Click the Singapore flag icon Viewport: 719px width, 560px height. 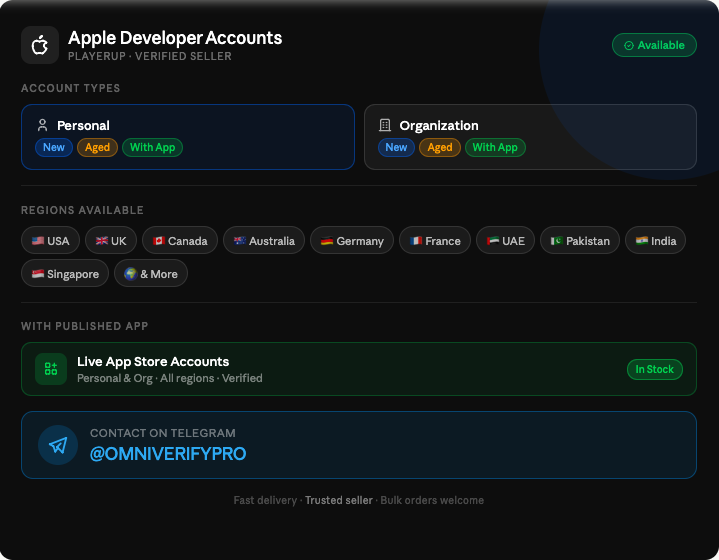click(38, 274)
